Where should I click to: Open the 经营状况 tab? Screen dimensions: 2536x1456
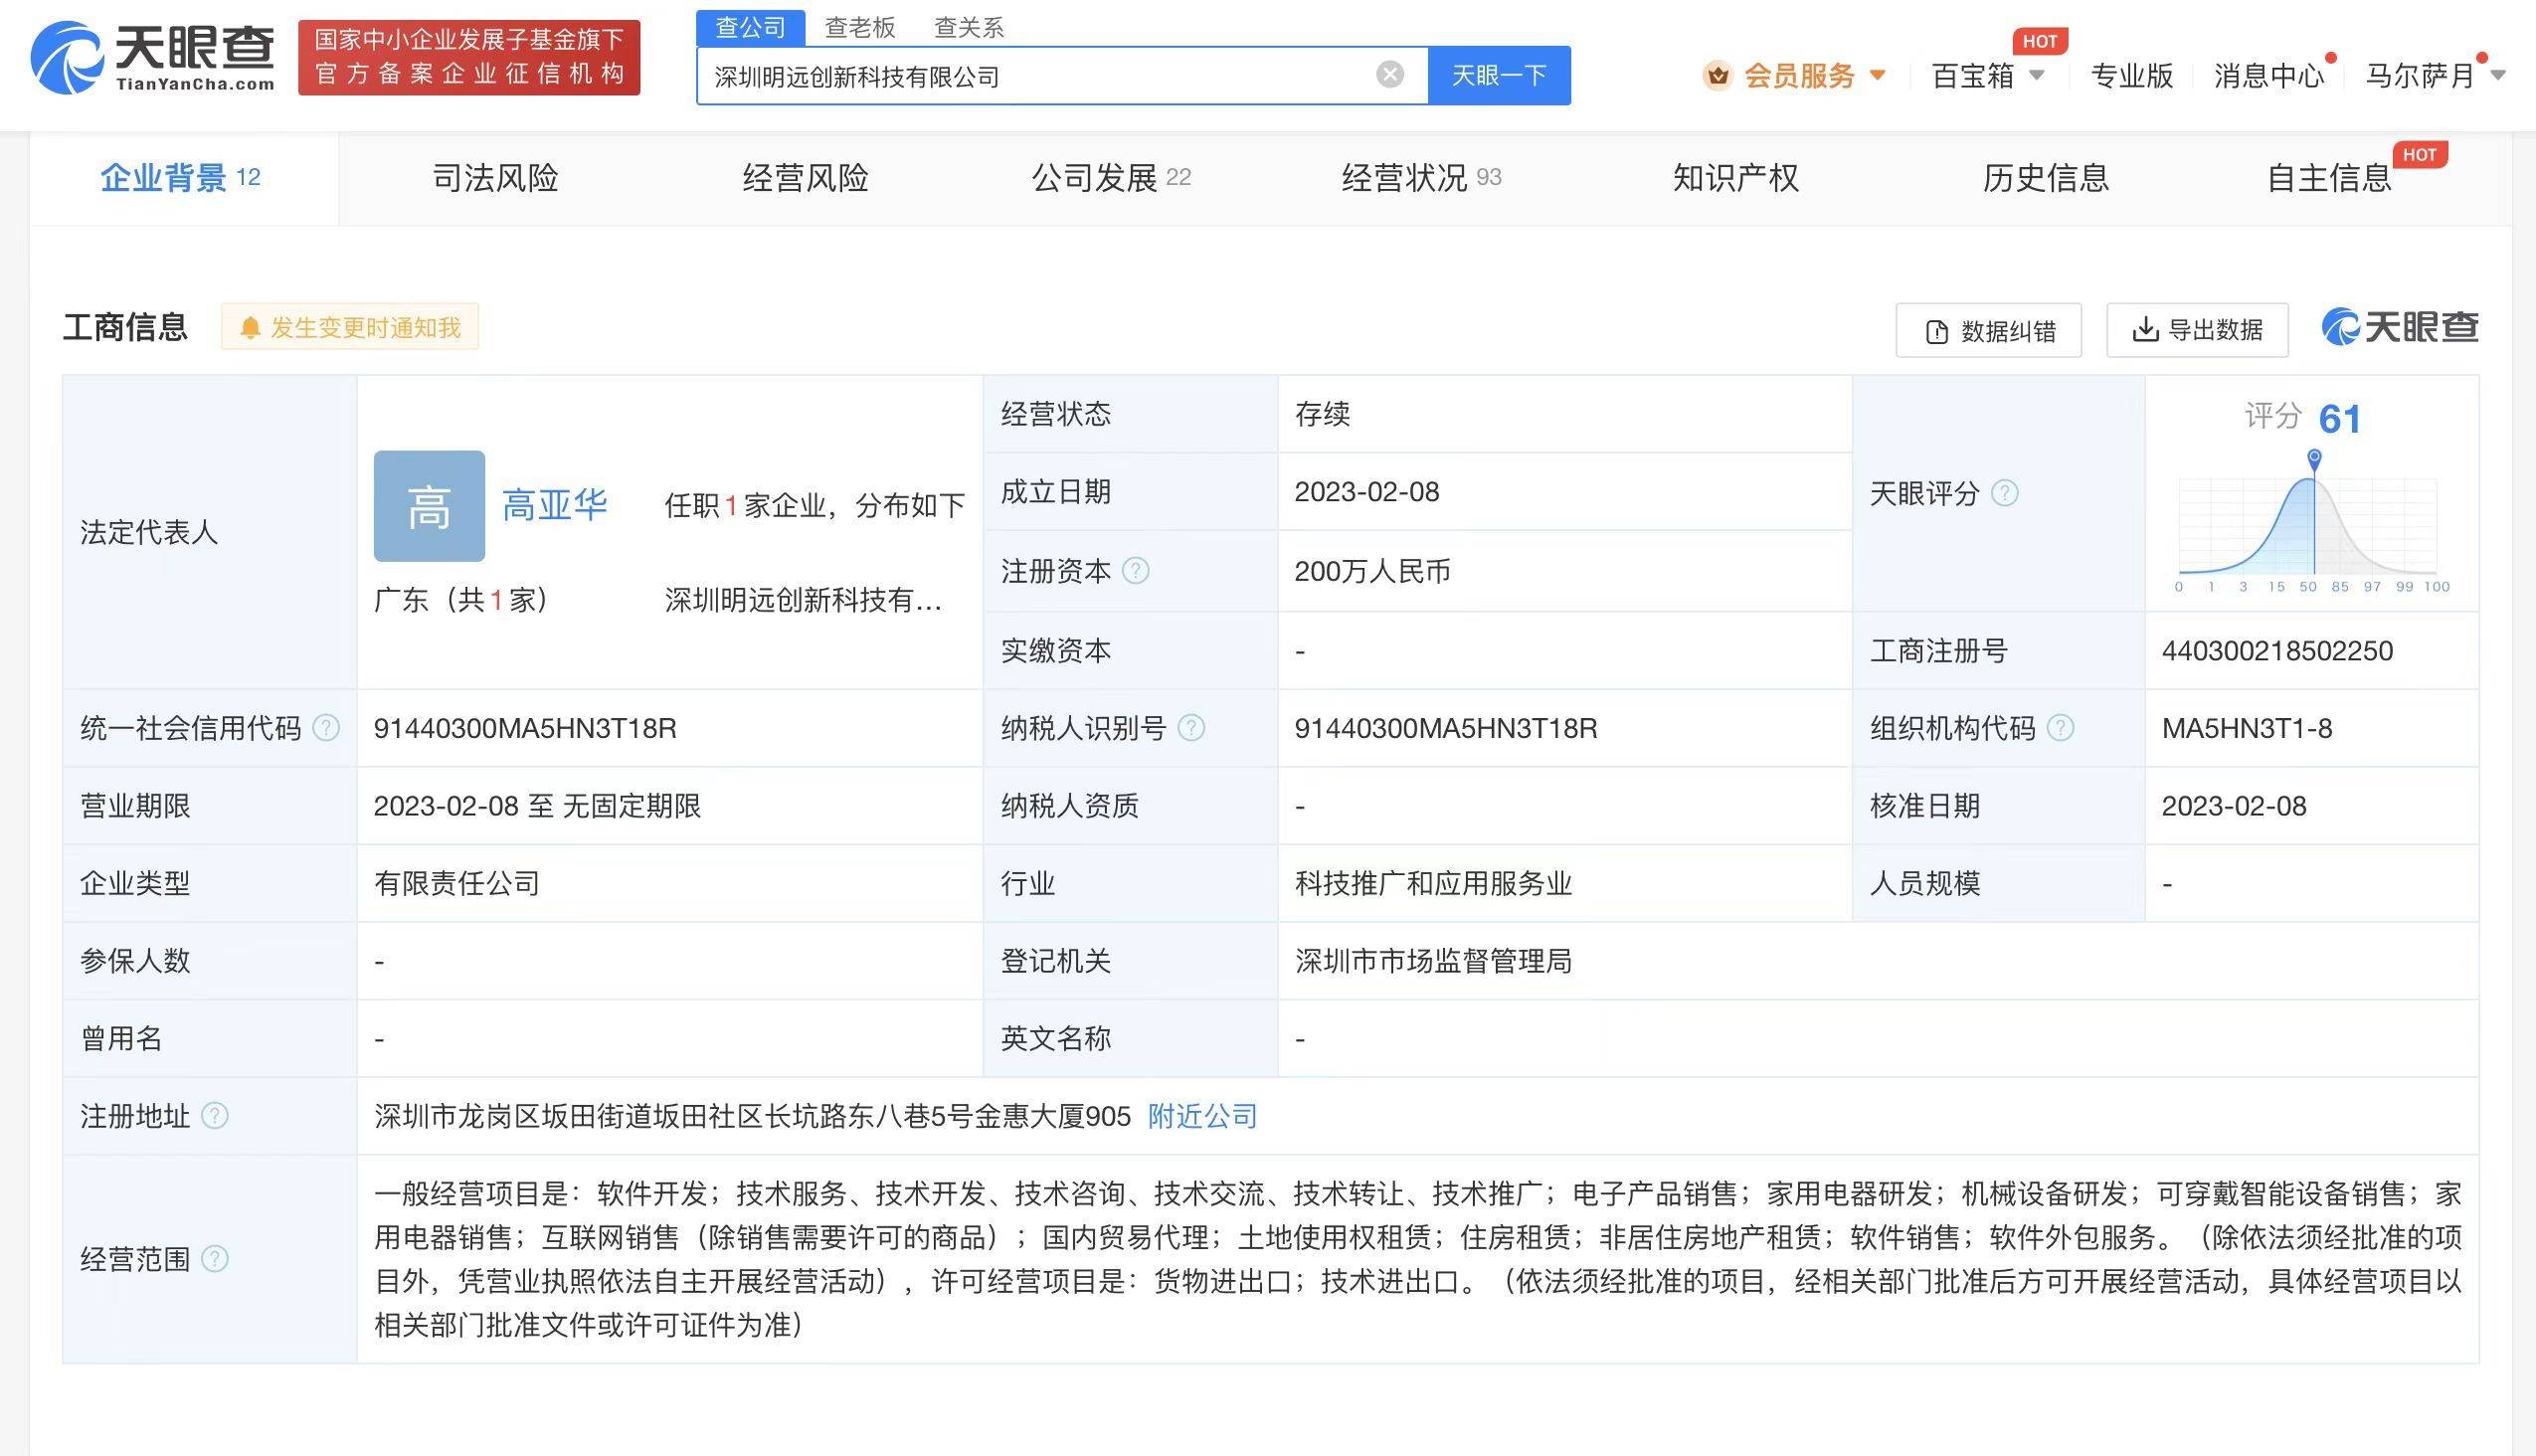pyautogui.click(x=1421, y=178)
